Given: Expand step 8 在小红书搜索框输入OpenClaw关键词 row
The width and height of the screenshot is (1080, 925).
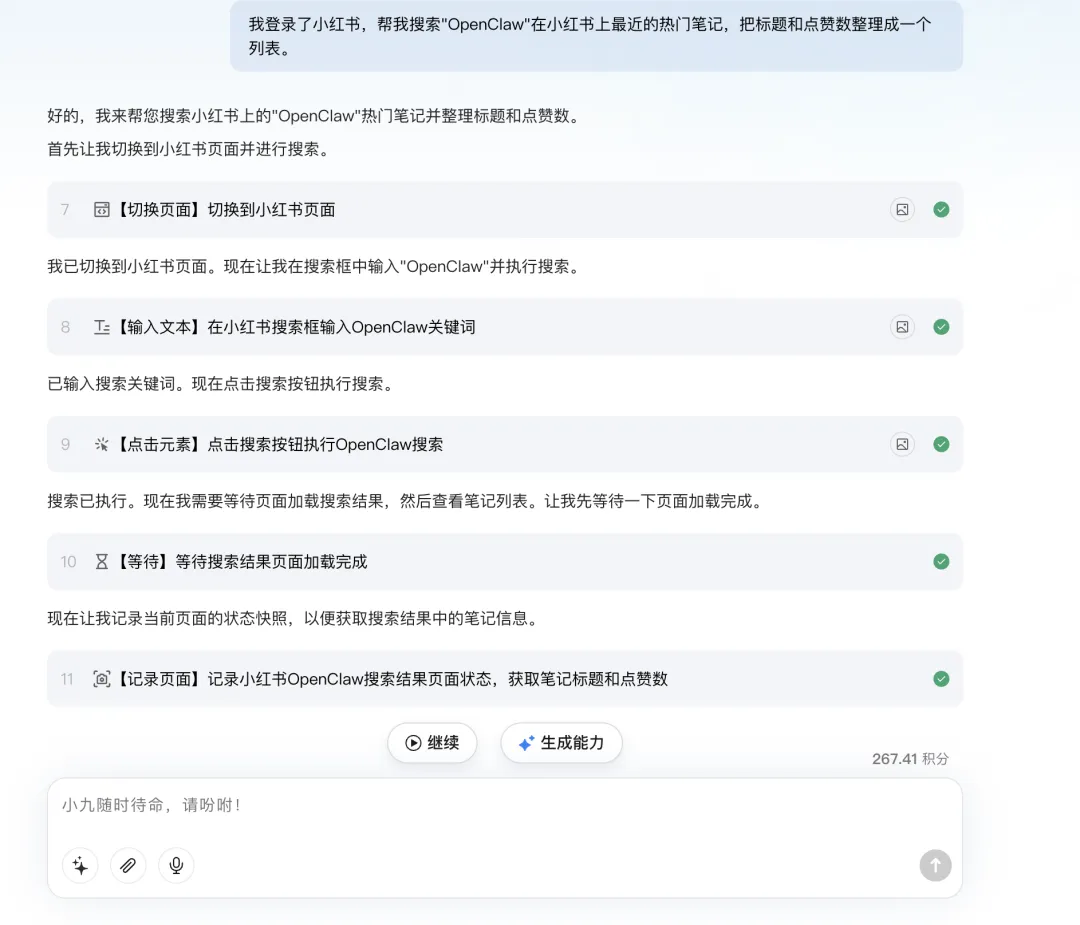Looking at the screenshot, I should click(504, 327).
